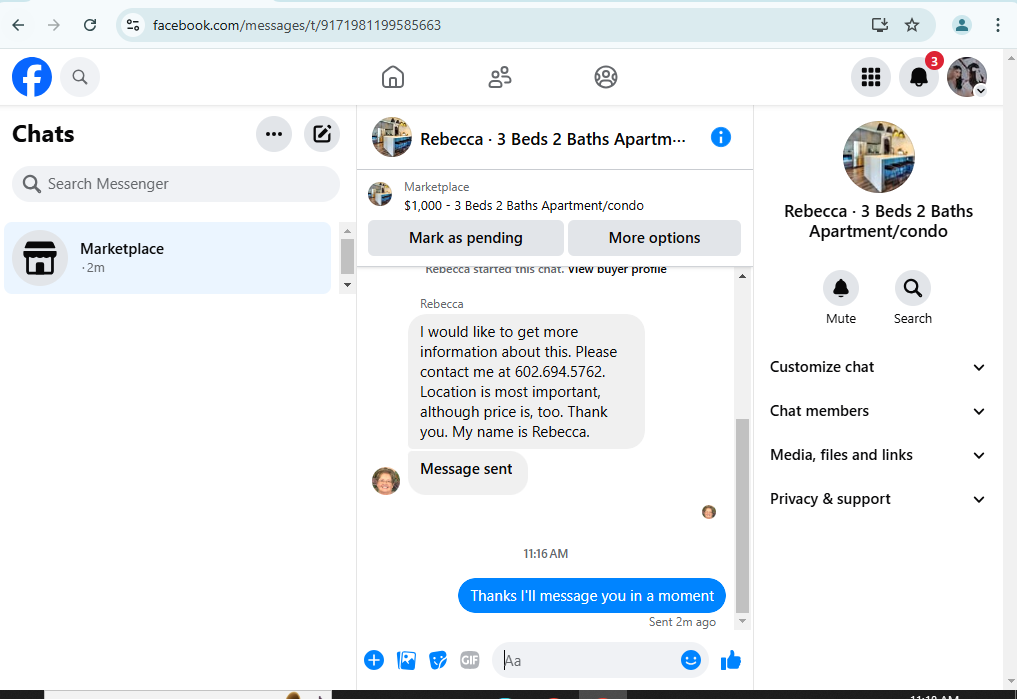1017x699 pixels.
Task: Attach a photo using image icon
Action: 406,660
